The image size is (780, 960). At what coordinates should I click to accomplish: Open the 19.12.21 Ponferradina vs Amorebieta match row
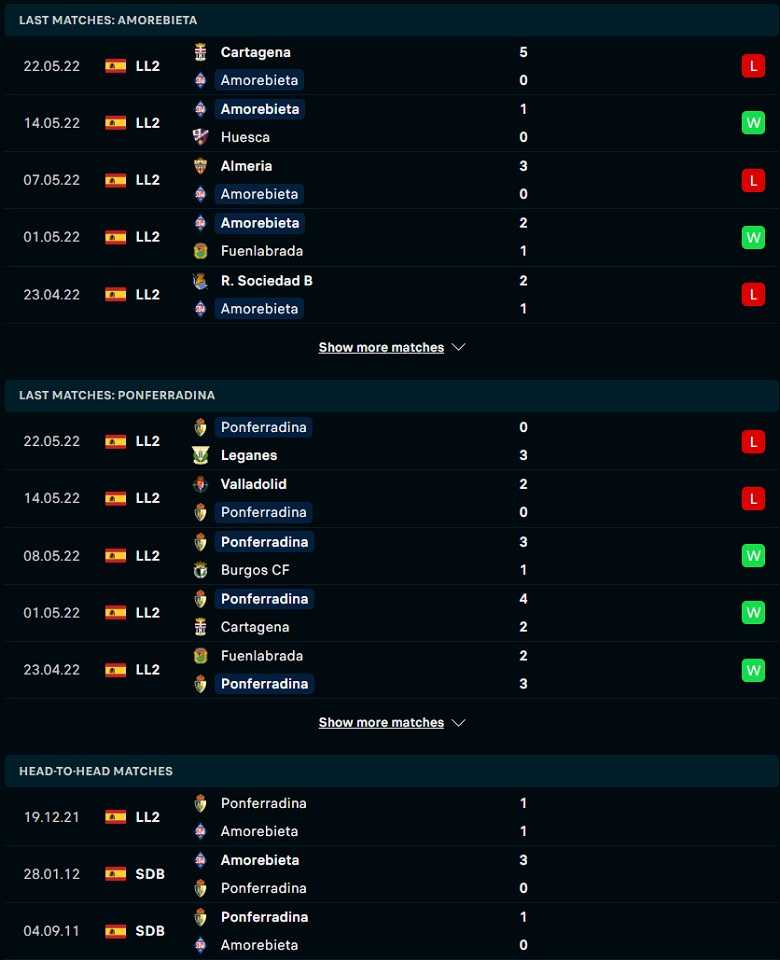click(392, 817)
